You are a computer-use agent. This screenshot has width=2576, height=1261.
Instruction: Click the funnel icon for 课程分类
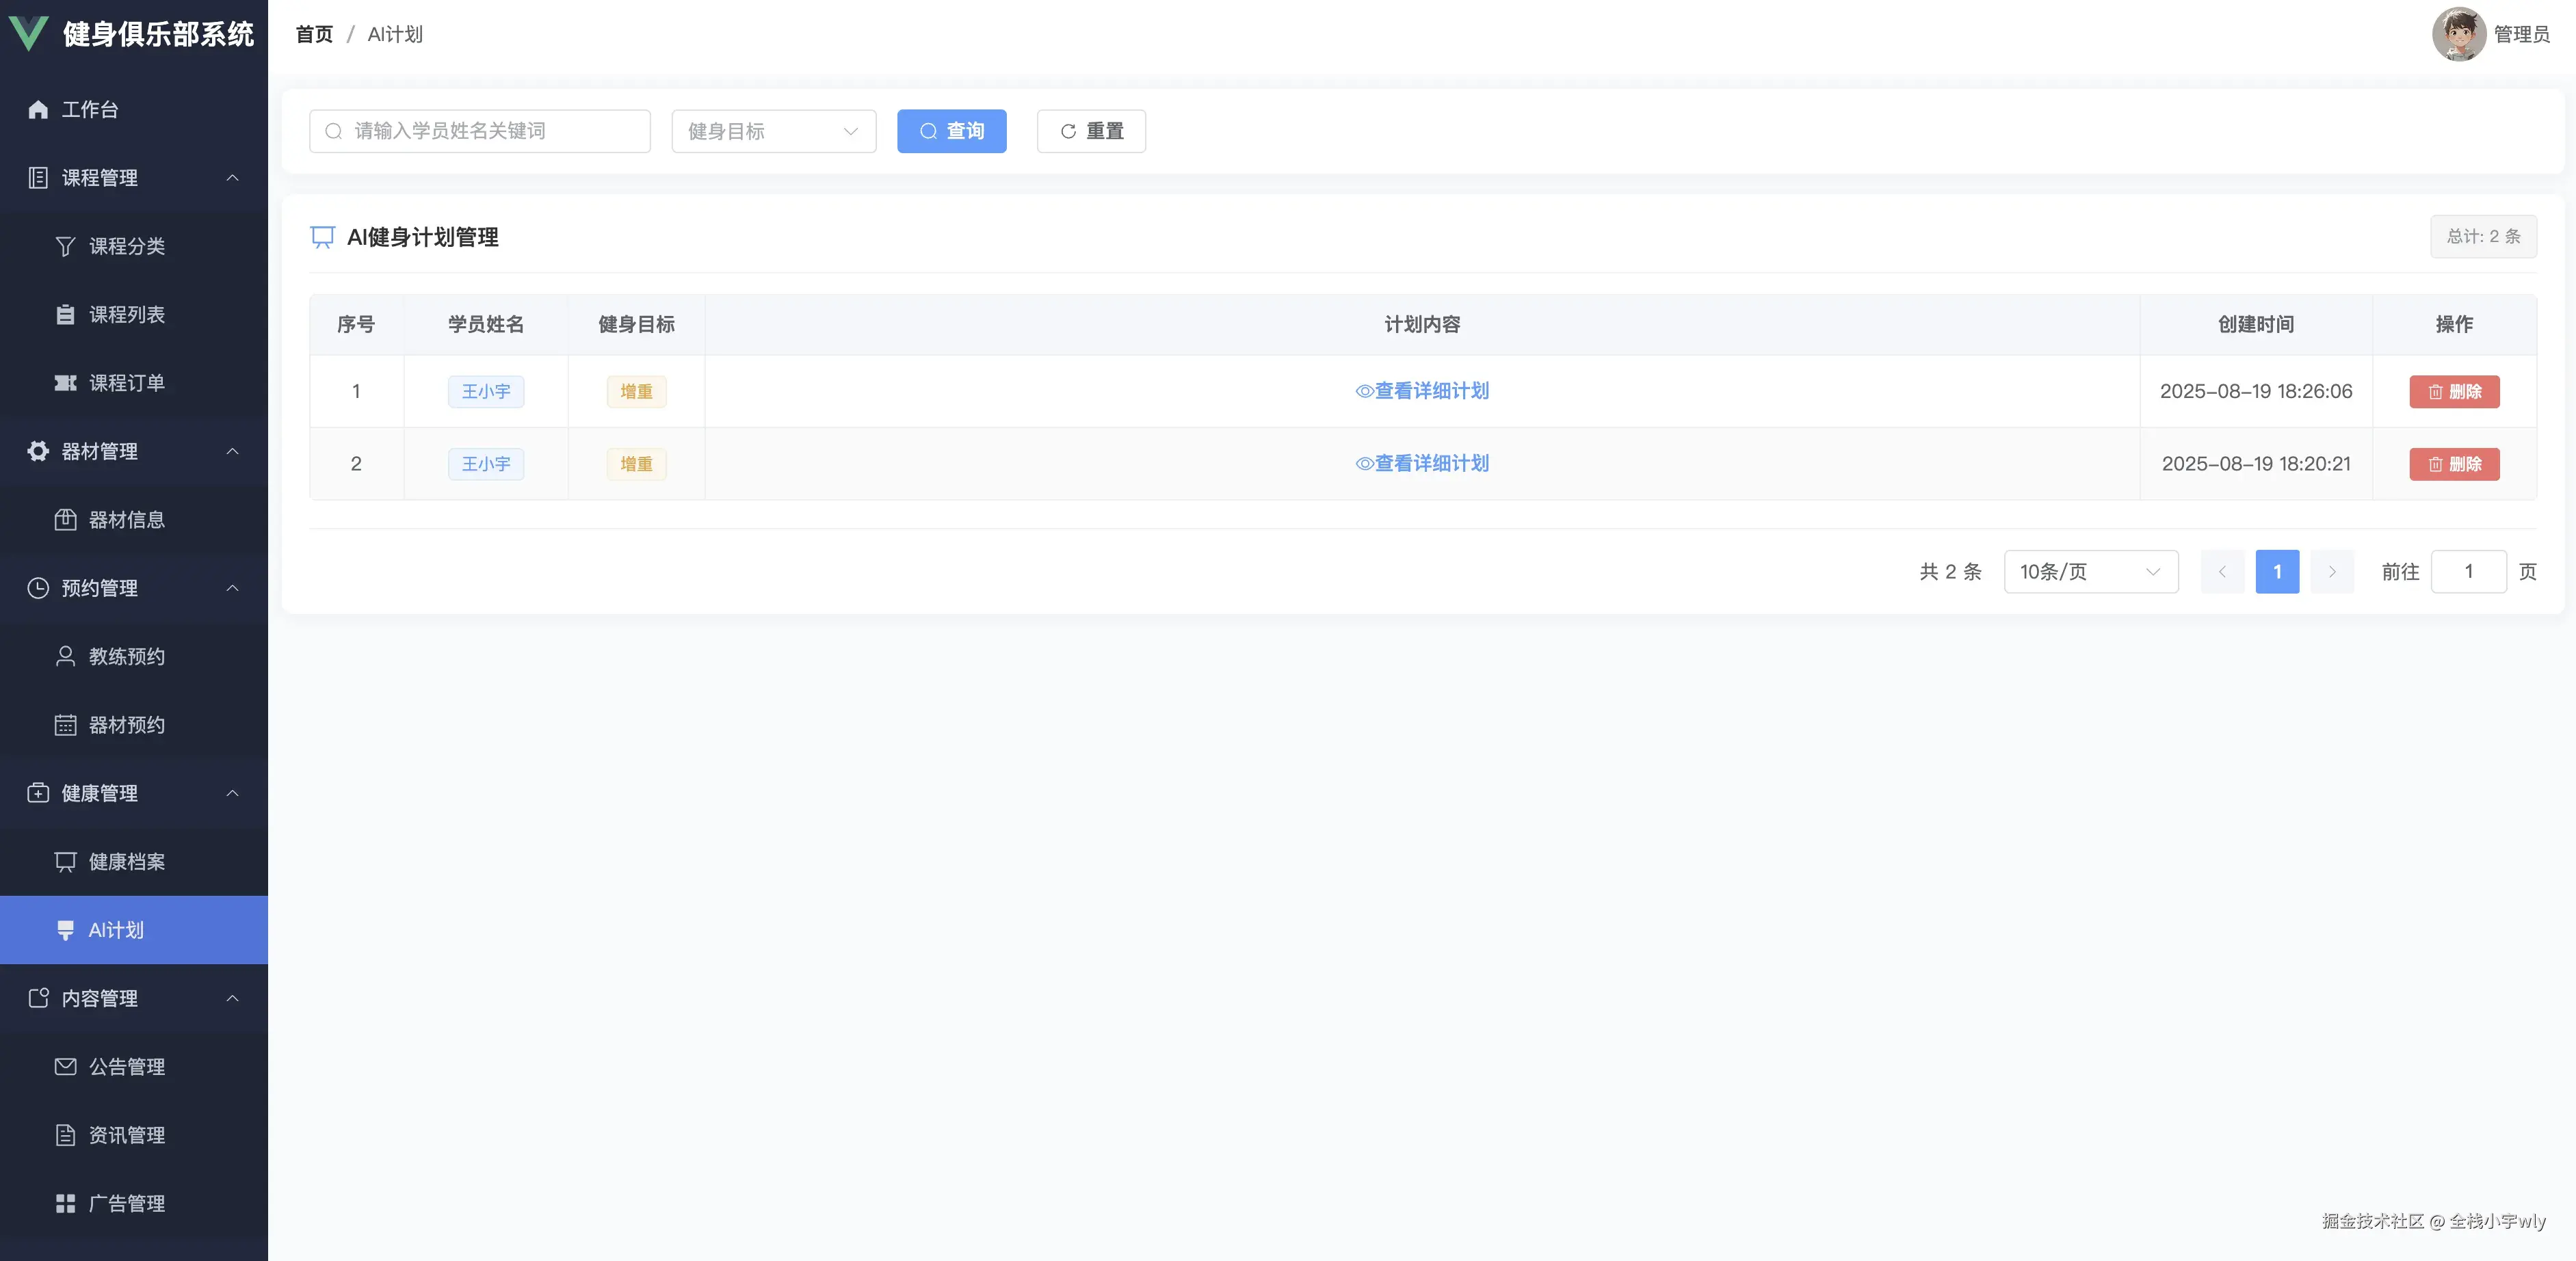pos(65,246)
